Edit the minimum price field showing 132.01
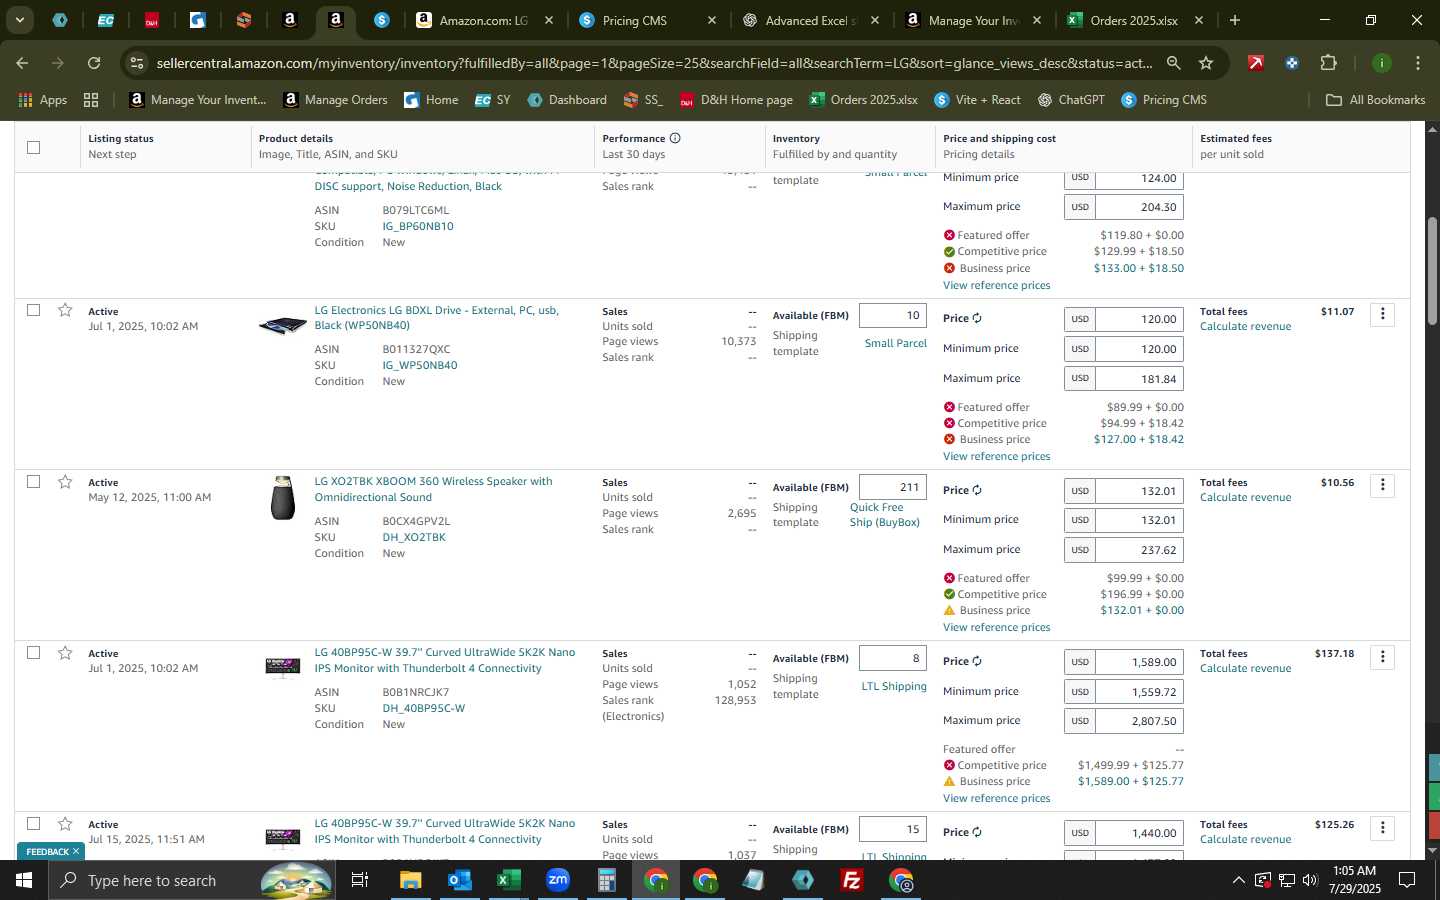Viewport: 1440px width, 900px height. click(1139, 520)
